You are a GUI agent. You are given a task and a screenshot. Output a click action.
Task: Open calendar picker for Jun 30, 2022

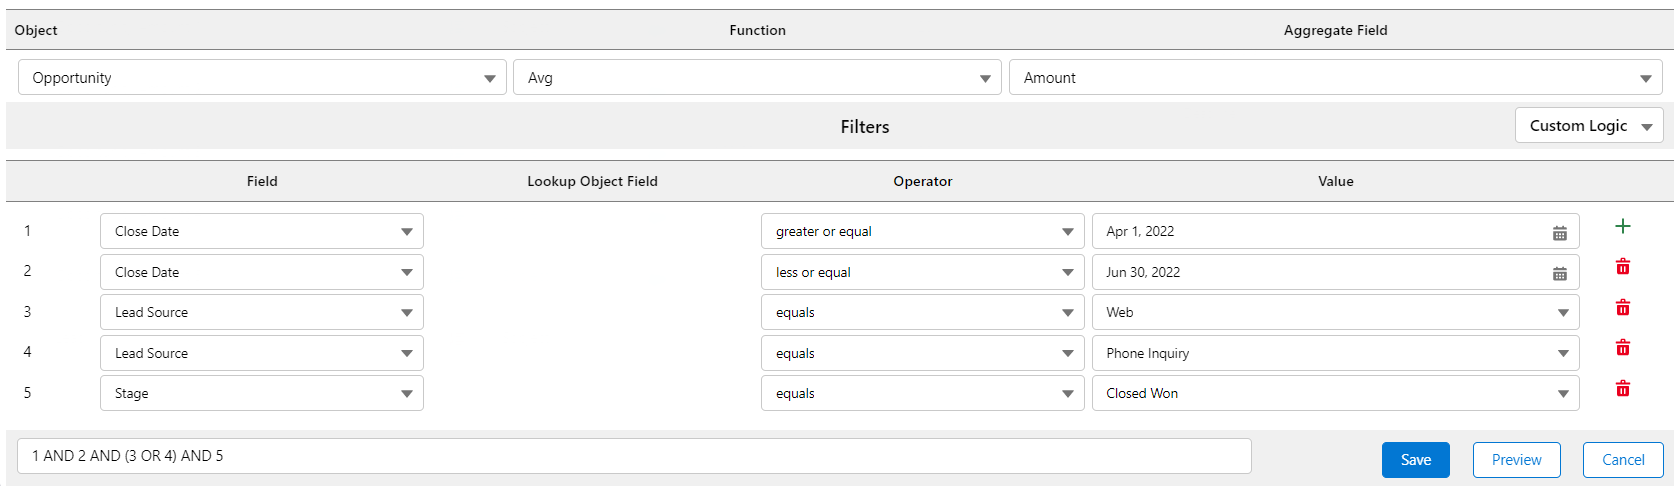tap(1559, 273)
